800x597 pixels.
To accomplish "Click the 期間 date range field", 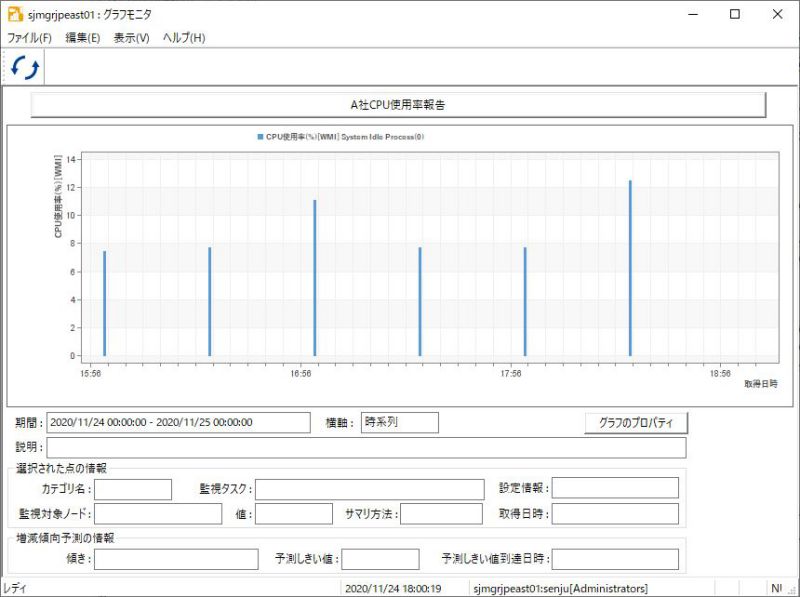I will click(x=178, y=422).
